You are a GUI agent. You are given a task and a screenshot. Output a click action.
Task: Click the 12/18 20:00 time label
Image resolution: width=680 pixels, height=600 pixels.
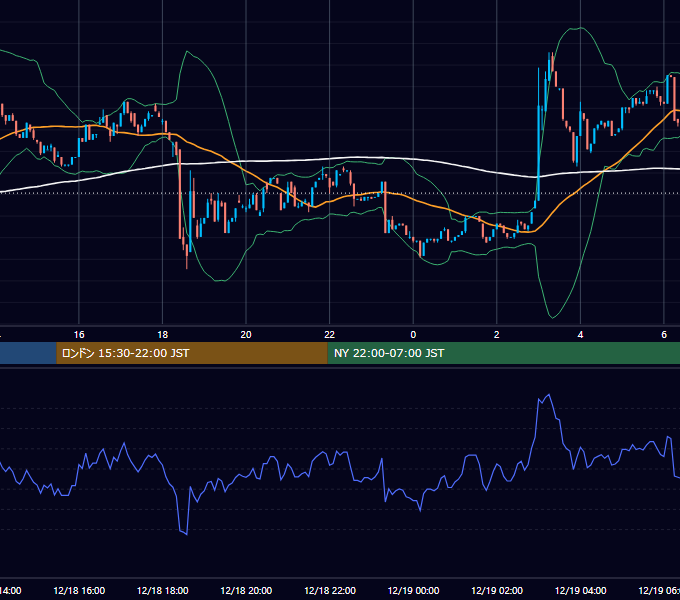[x=246, y=590]
